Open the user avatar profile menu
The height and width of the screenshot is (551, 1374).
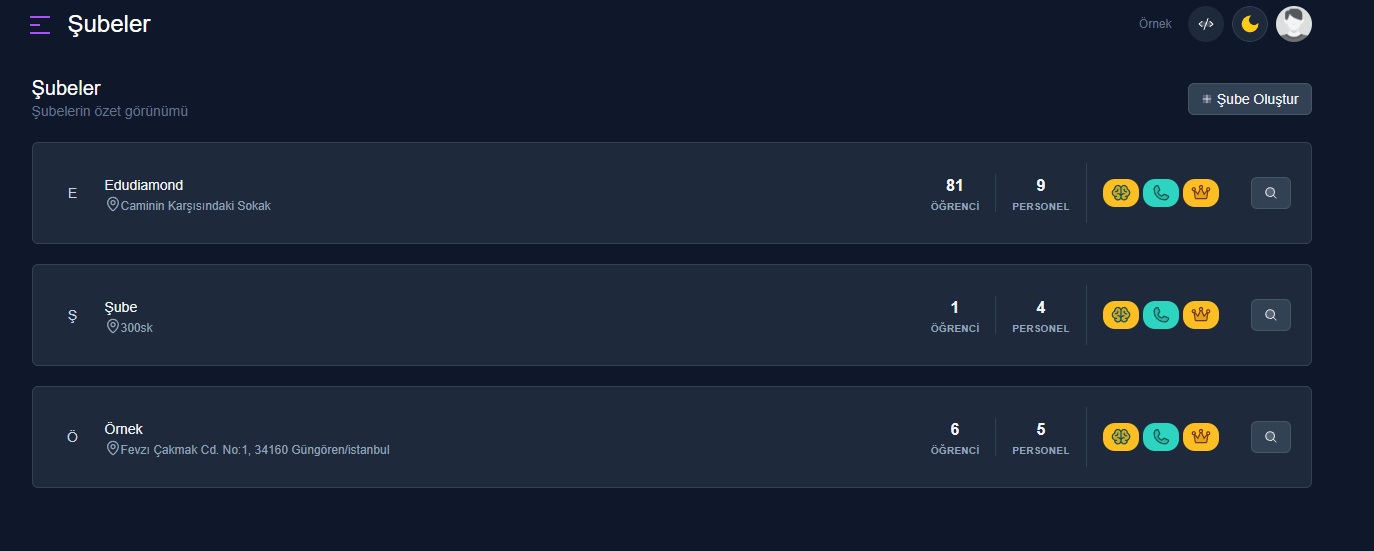point(1294,24)
